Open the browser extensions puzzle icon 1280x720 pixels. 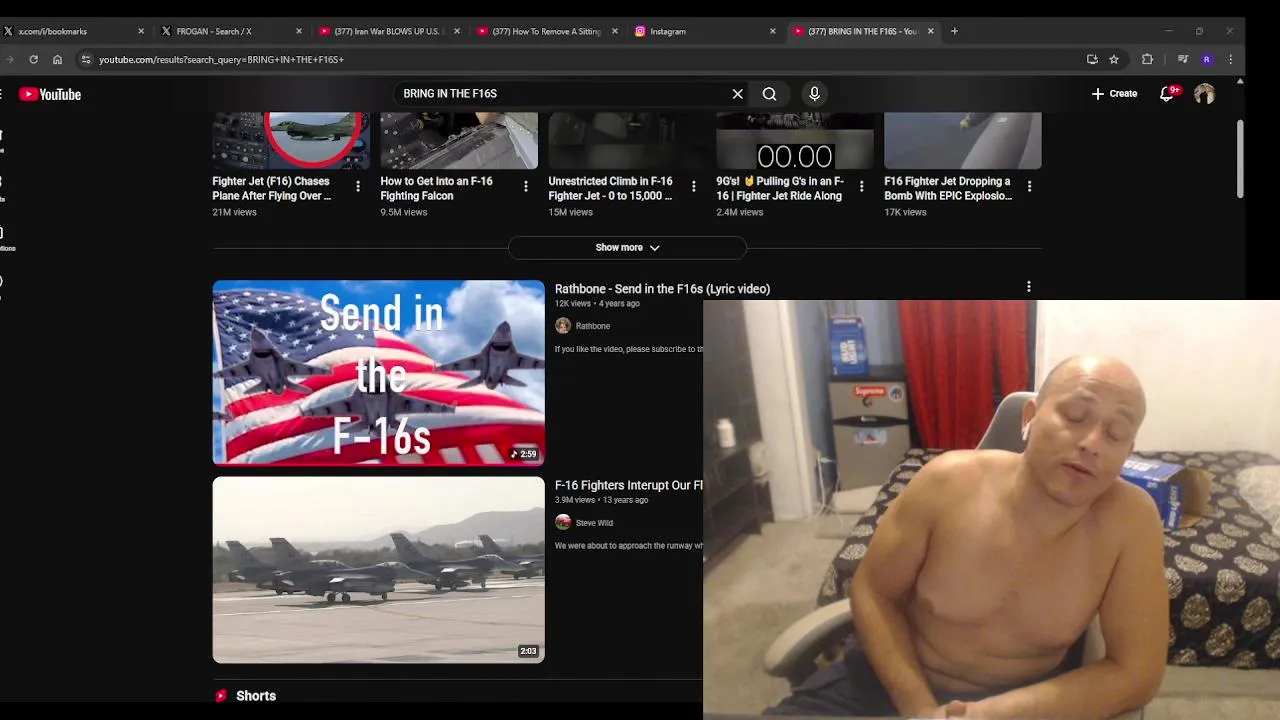coord(1147,59)
